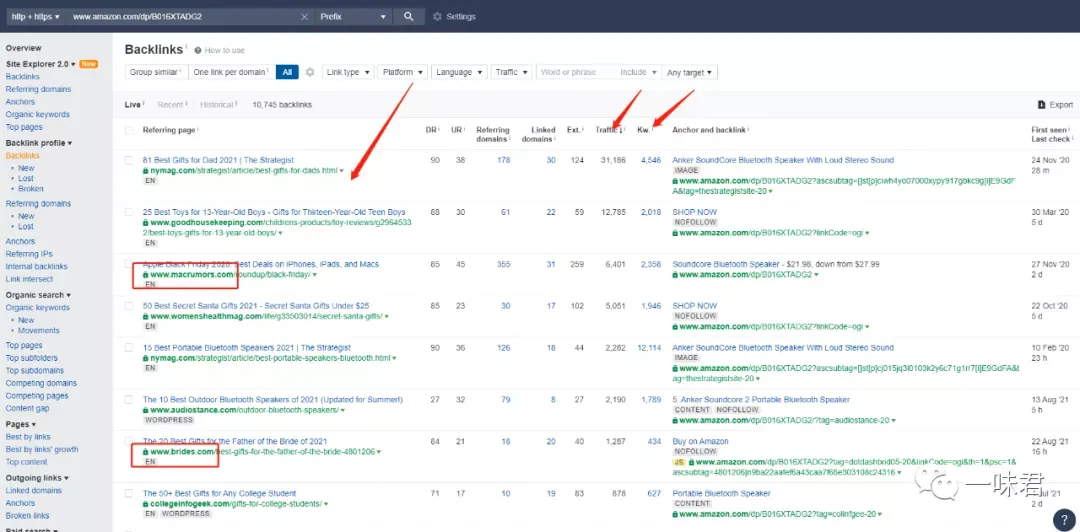1080x532 pixels.
Task: Open Top pages under Organic search
Action: (24, 346)
